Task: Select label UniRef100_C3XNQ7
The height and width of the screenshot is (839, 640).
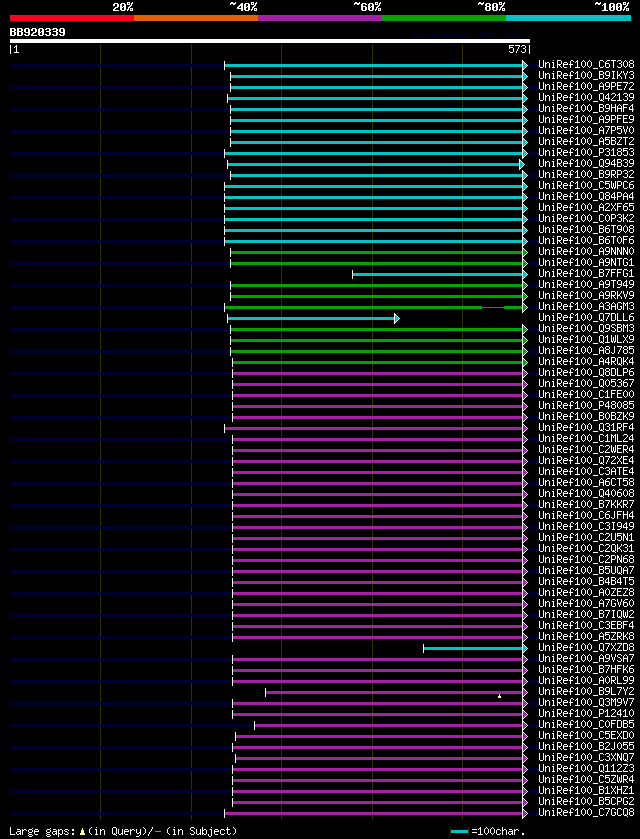Action: (x=586, y=757)
